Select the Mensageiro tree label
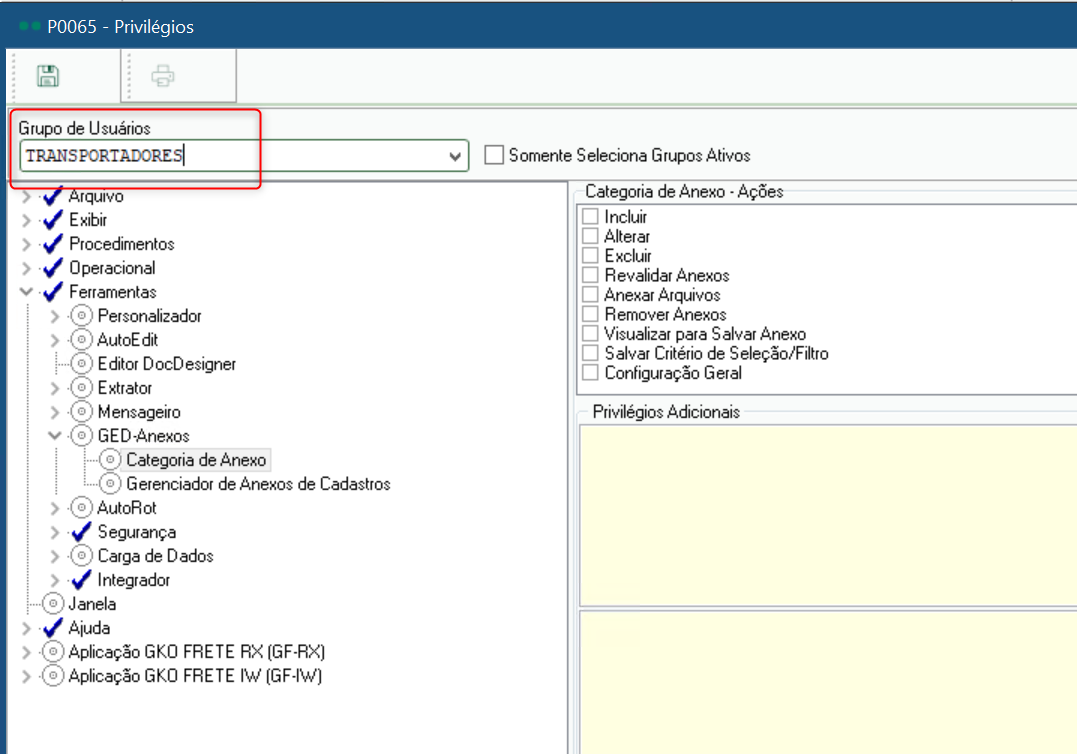Image resolution: width=1077 pixels, height=754 pixels. click(x=139, y=412)
